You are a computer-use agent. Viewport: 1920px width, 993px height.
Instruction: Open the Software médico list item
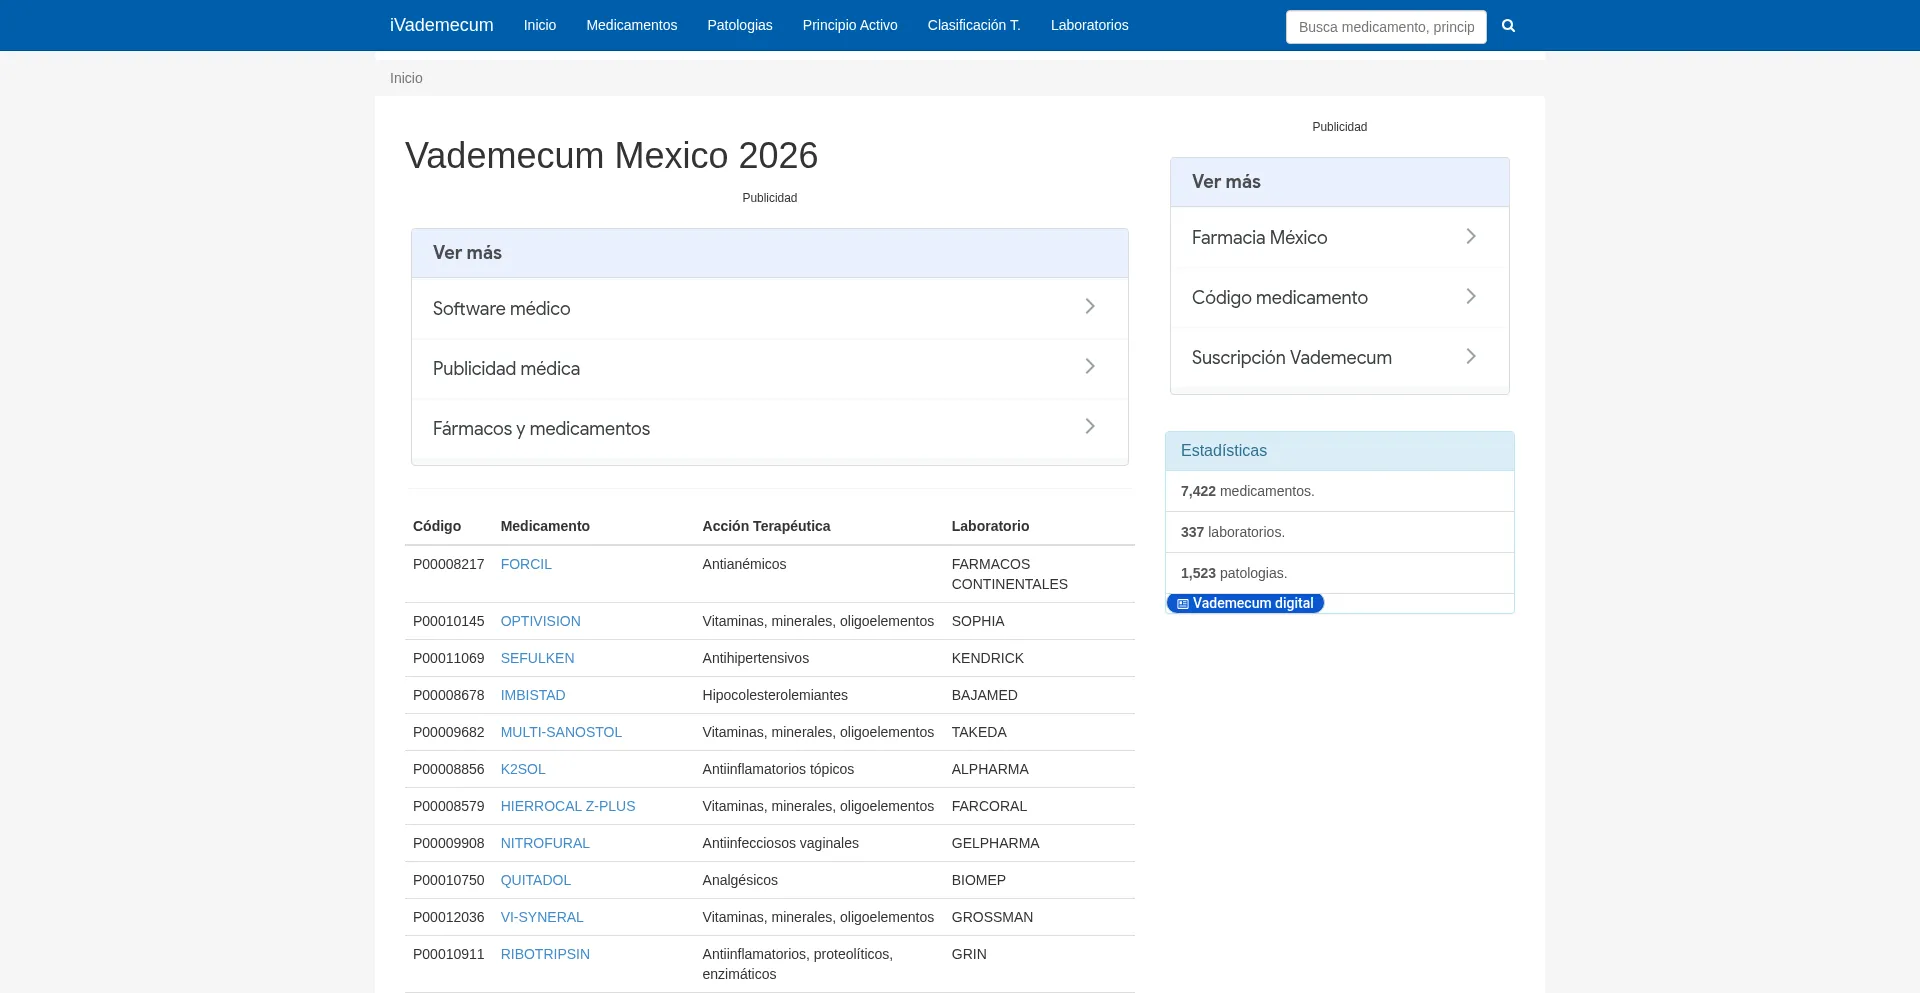(x=770, y=309)
